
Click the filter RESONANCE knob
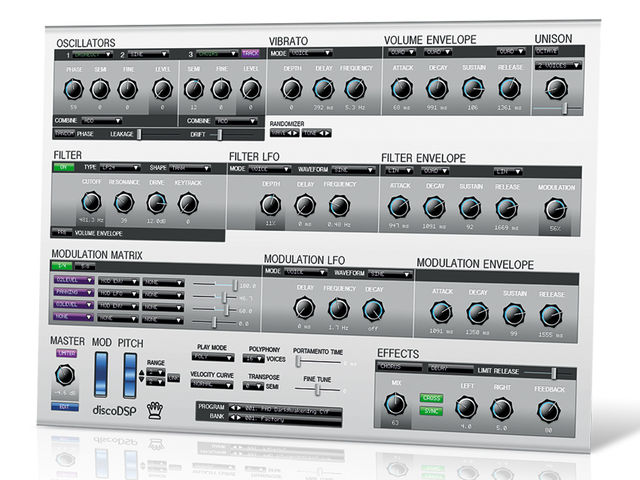pos(124,202)
